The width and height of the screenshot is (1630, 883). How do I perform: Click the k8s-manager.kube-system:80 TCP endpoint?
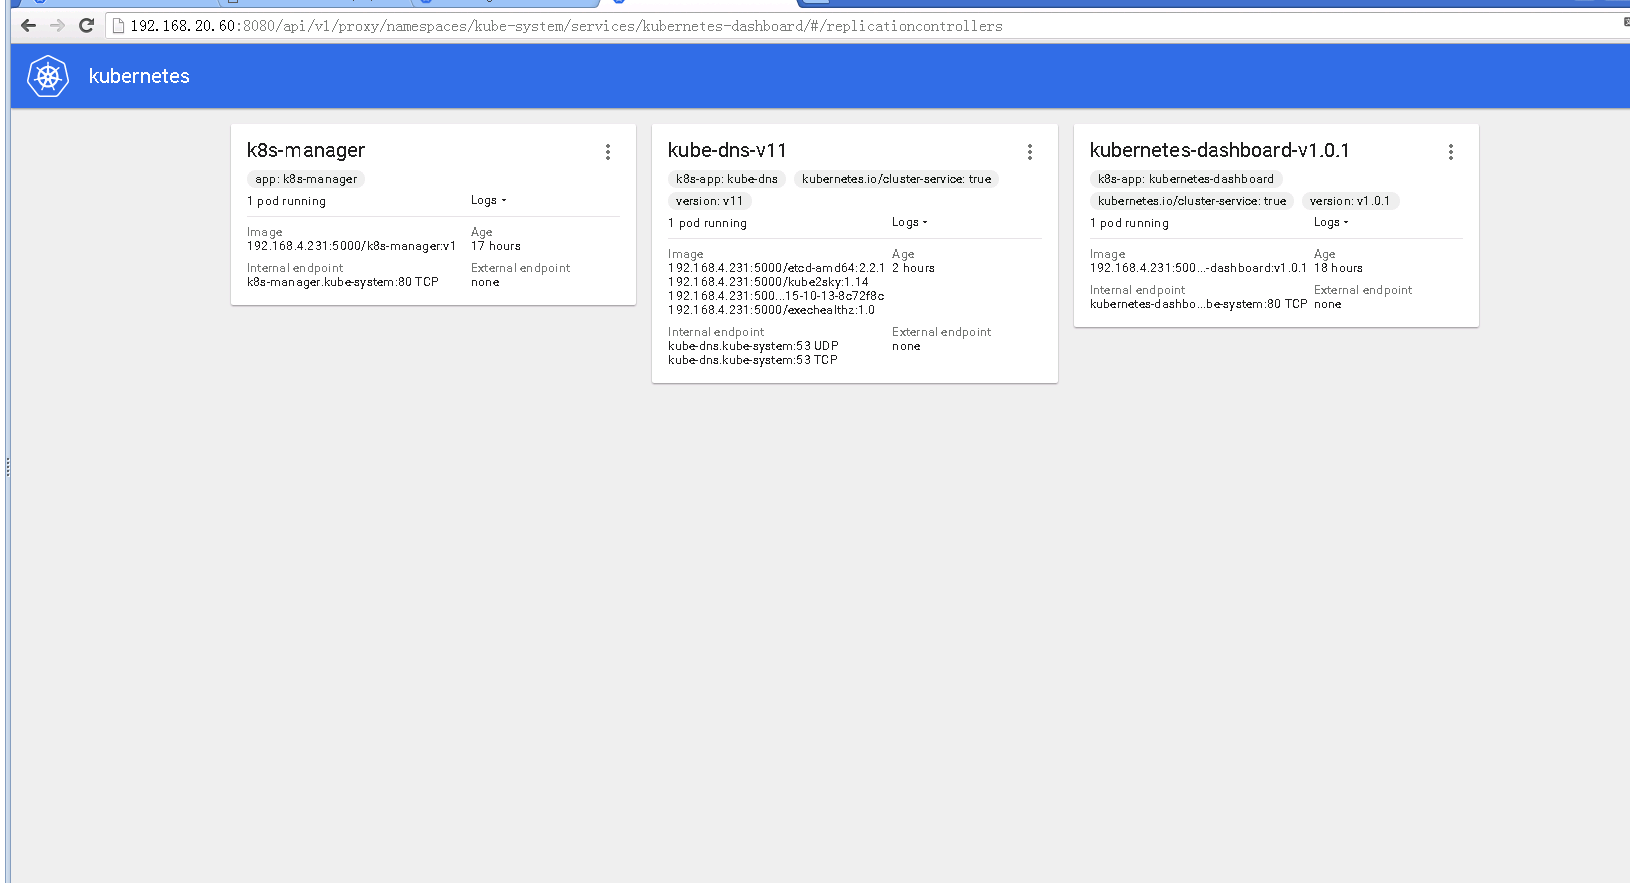point(343,282)
